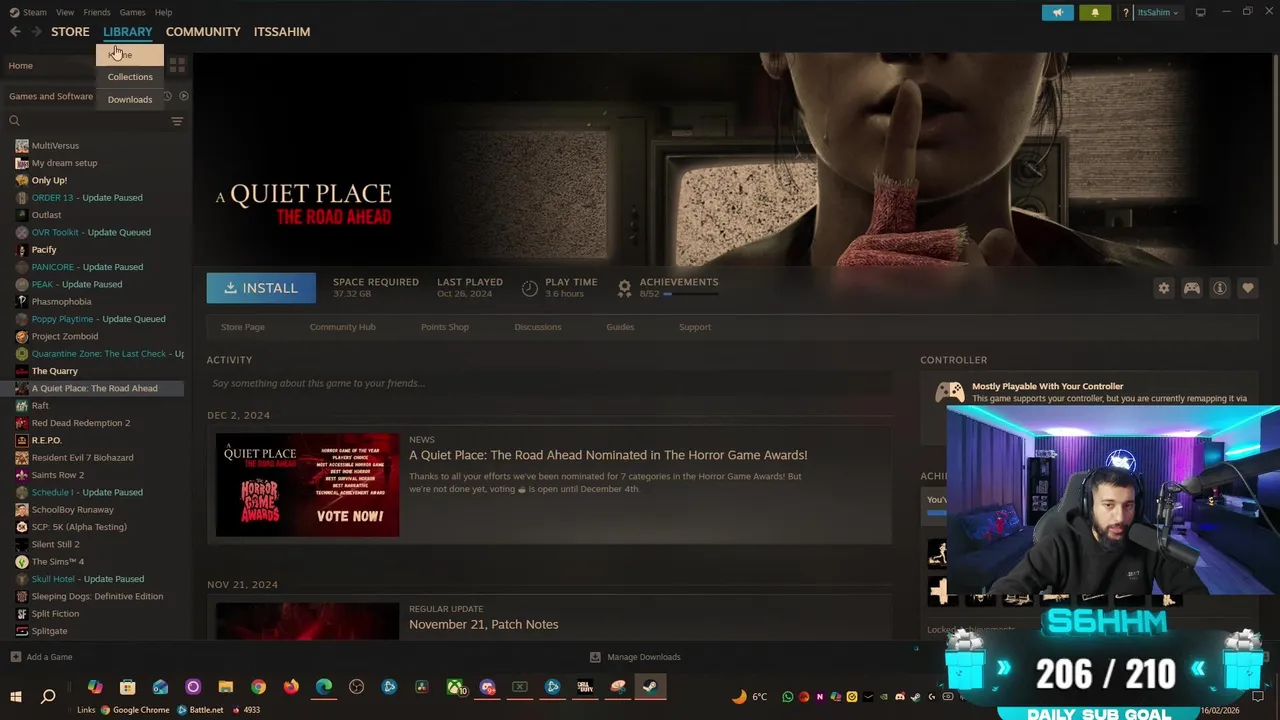This screenshot has width=1280, height=720.
Task: Click the blue INSTALL button
Action: tap(261, 288)
